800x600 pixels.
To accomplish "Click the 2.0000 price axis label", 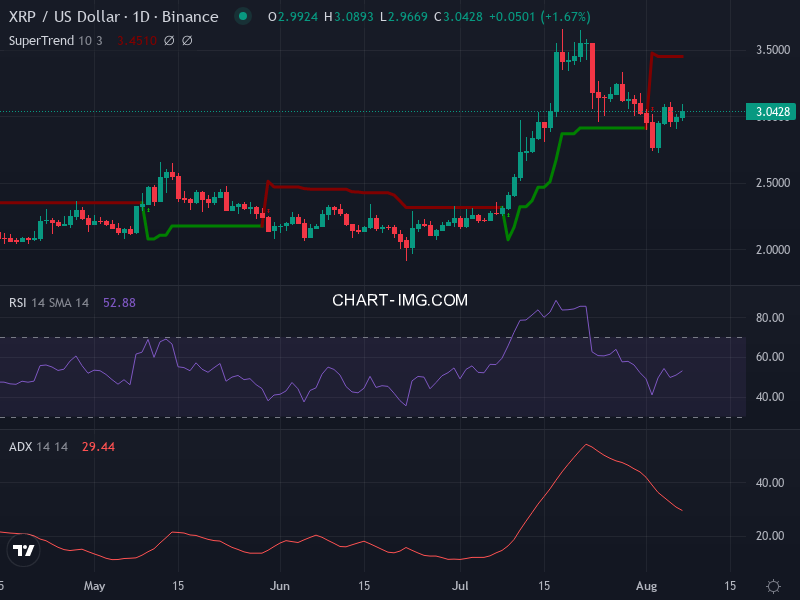I will [772, 249].
